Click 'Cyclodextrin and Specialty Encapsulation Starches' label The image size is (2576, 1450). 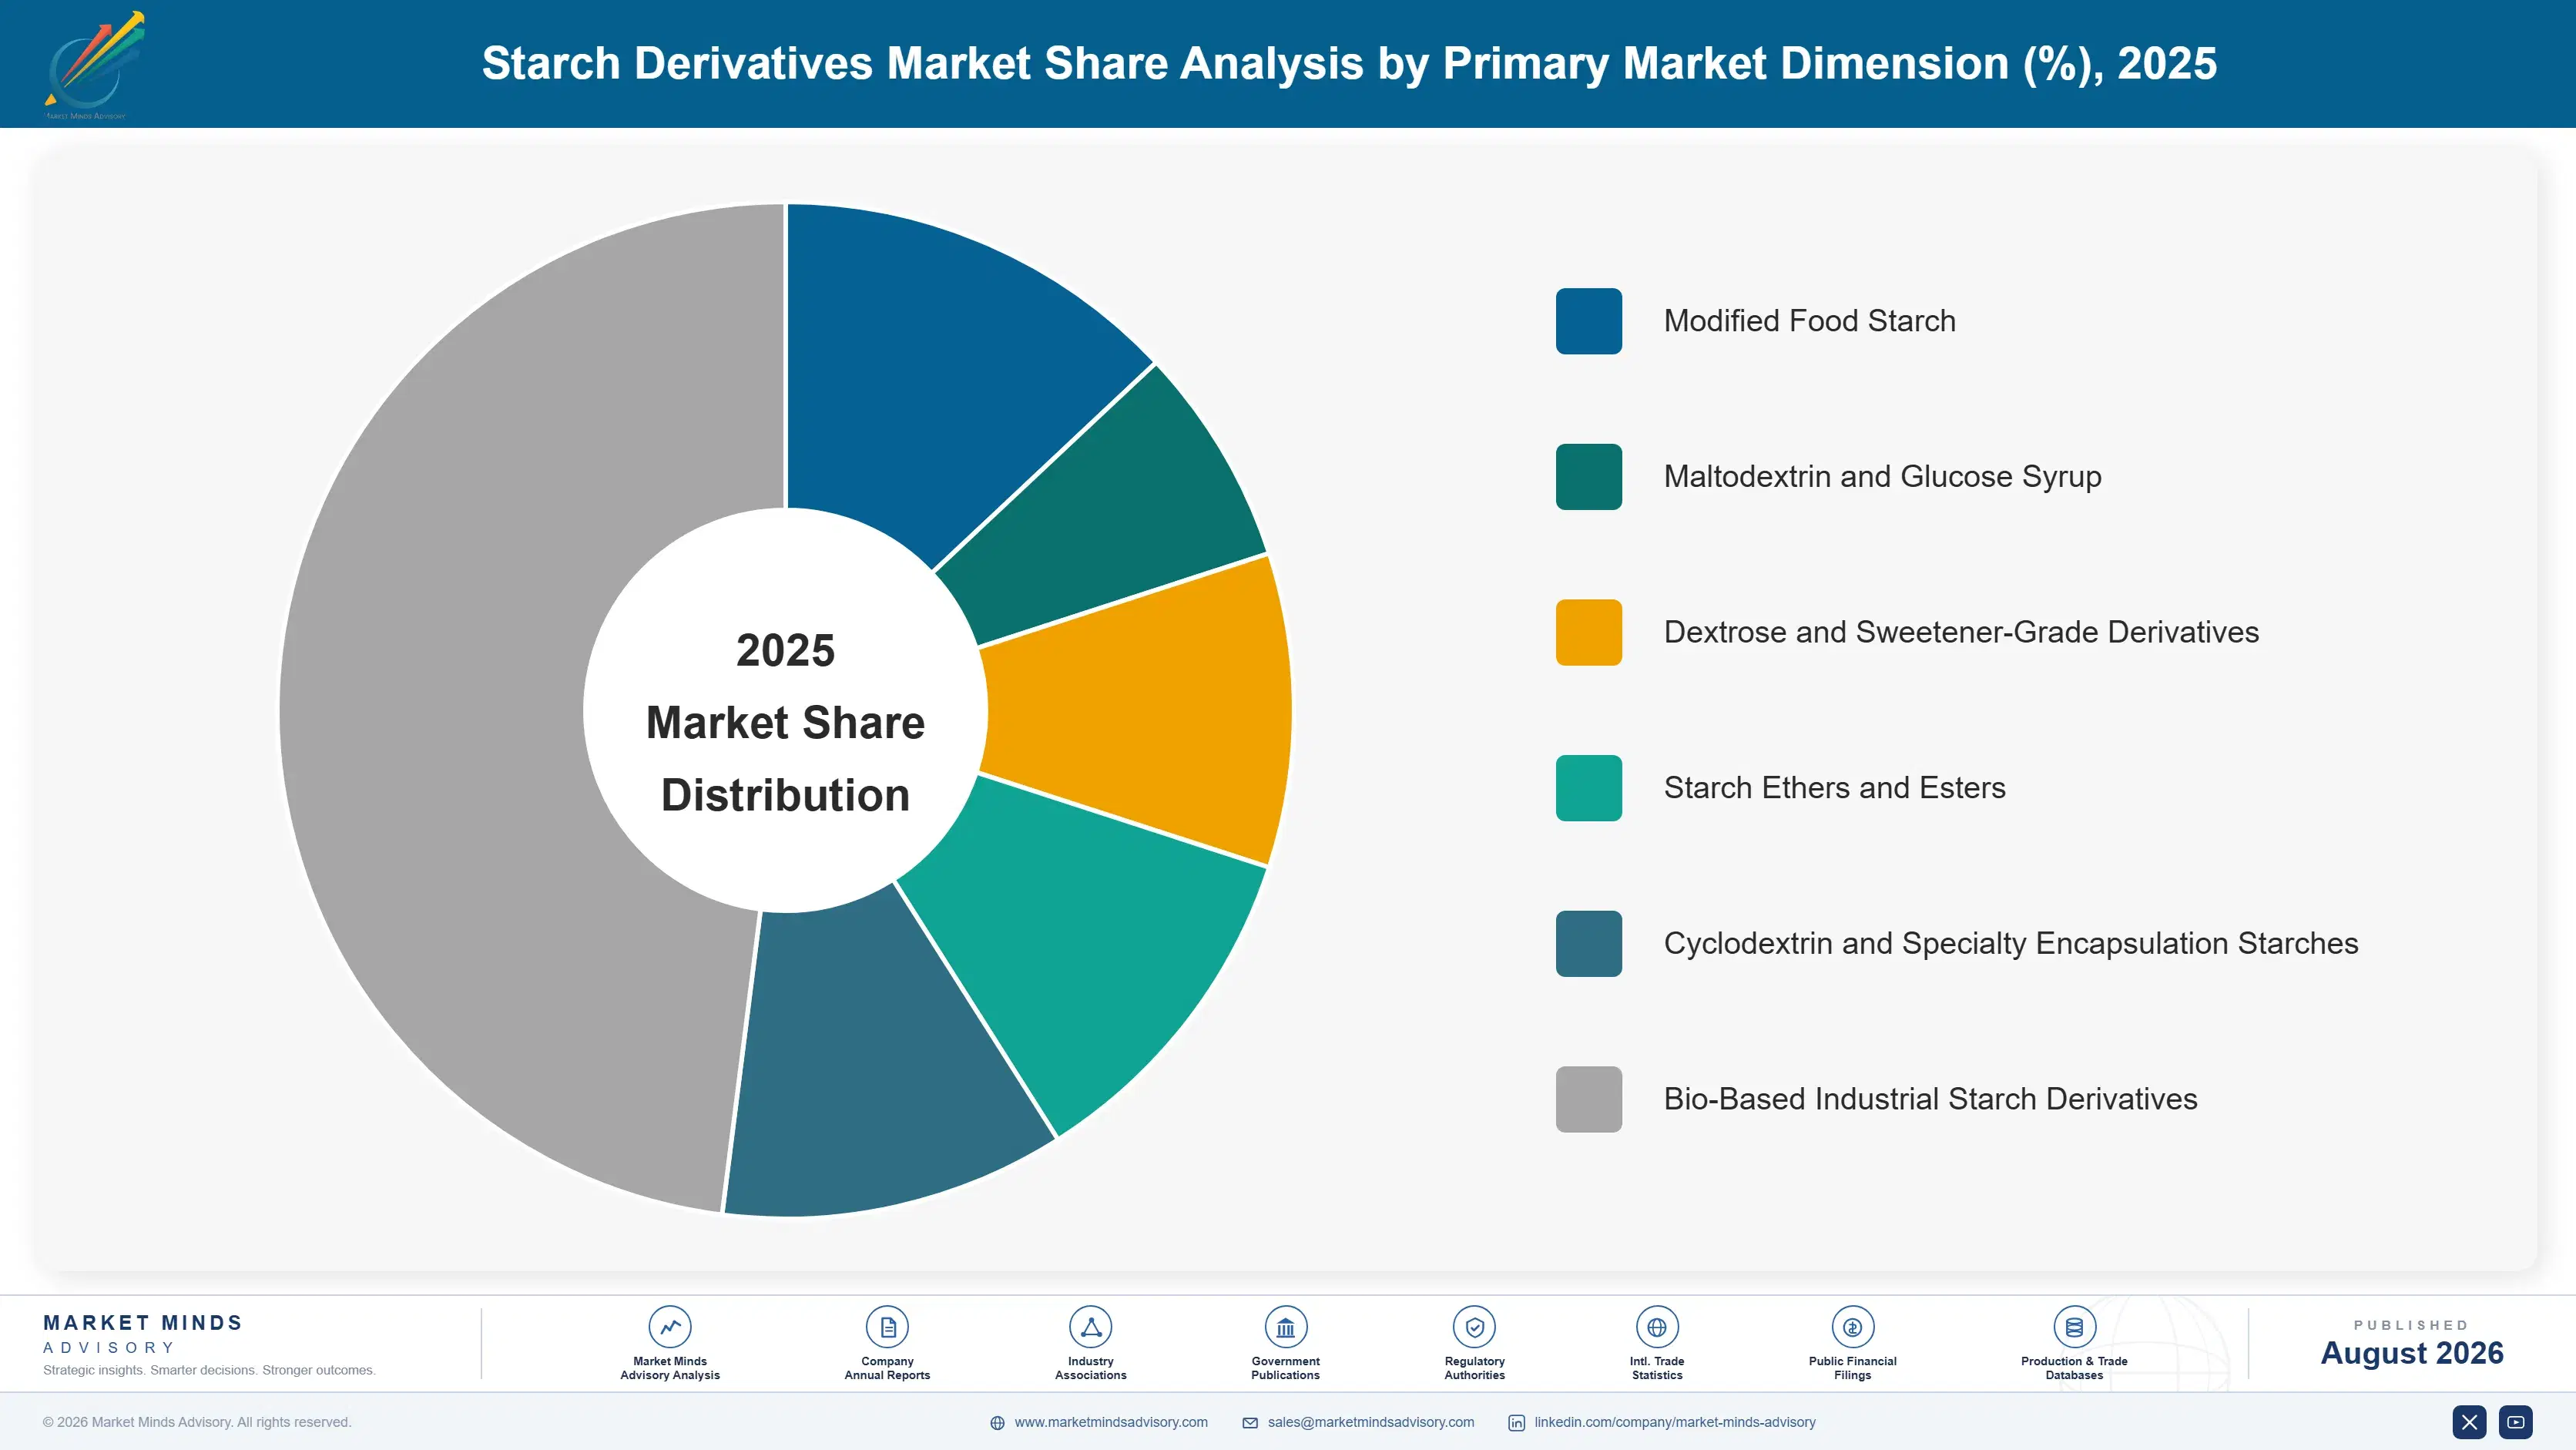tap(2010, 943)
